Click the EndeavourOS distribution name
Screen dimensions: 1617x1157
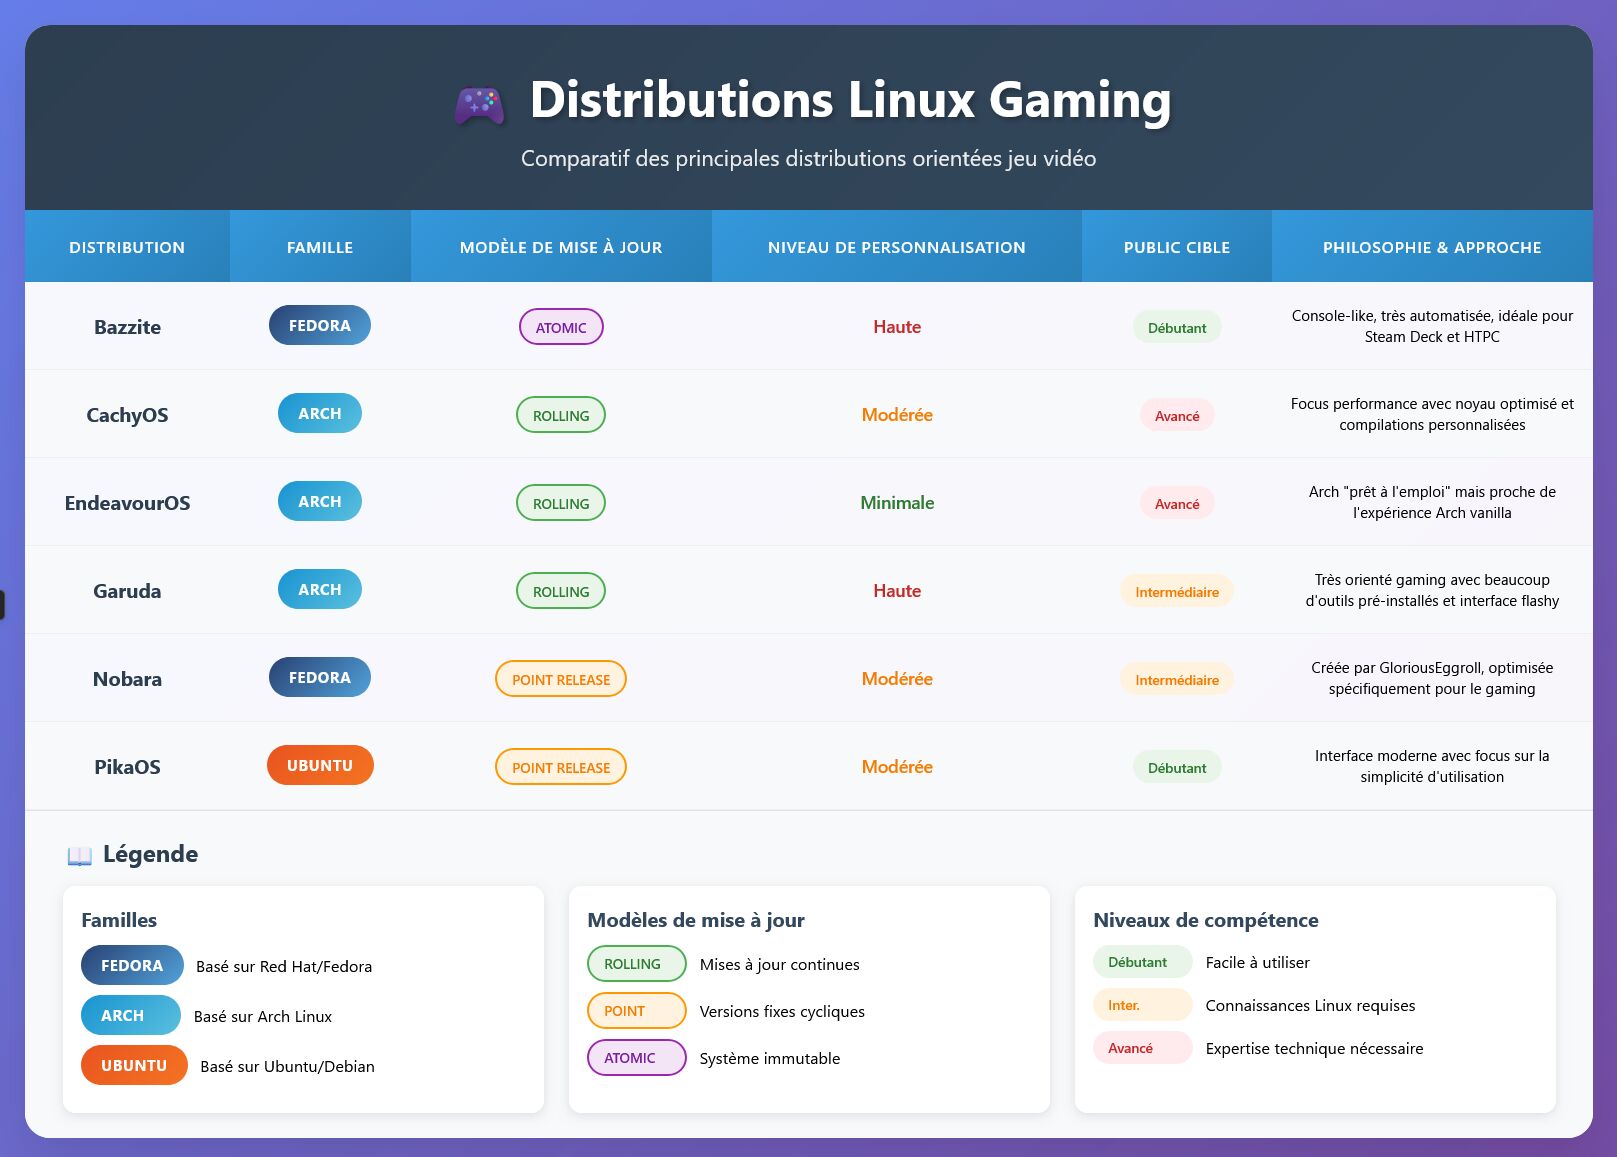(x=127, y=503)
